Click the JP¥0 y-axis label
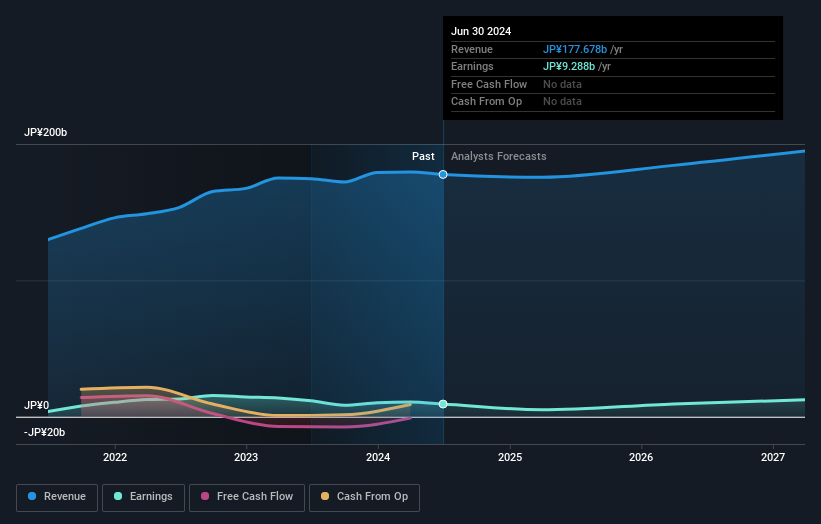 [36, 405]
